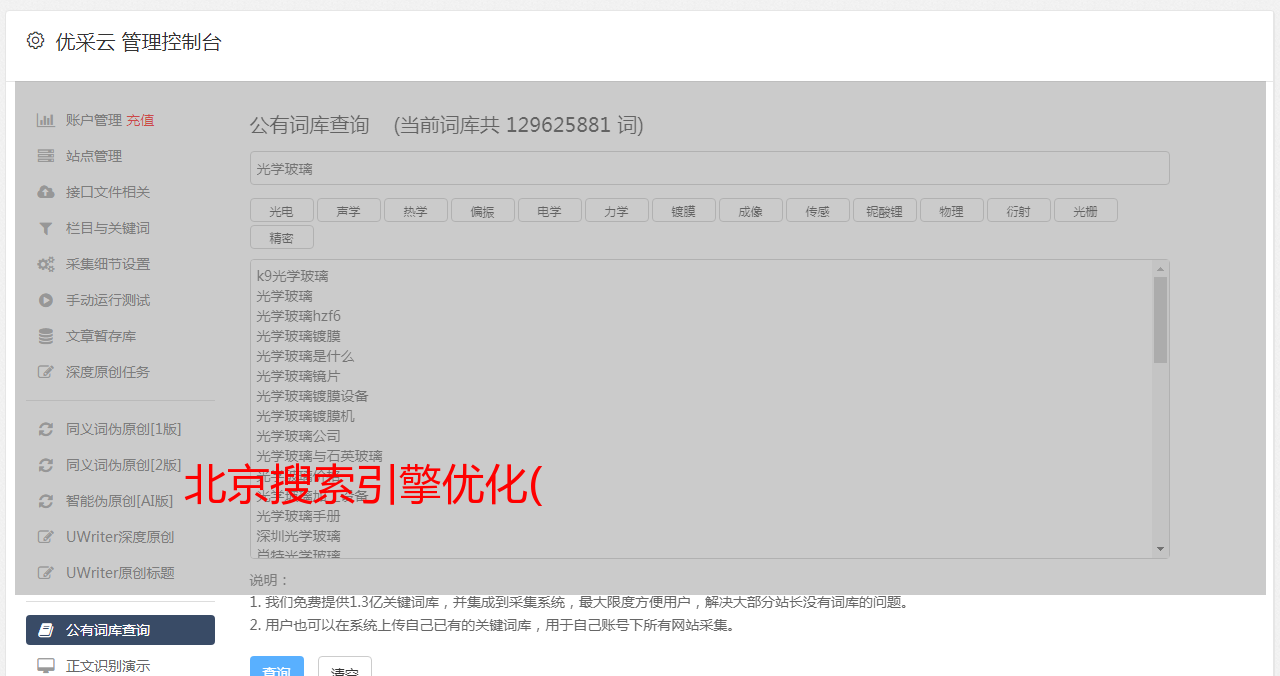Image resolution: width=1280 pixels, height=676 pixels.
Task: Click the gears icon for 采集细节设置
Action: 46,264
